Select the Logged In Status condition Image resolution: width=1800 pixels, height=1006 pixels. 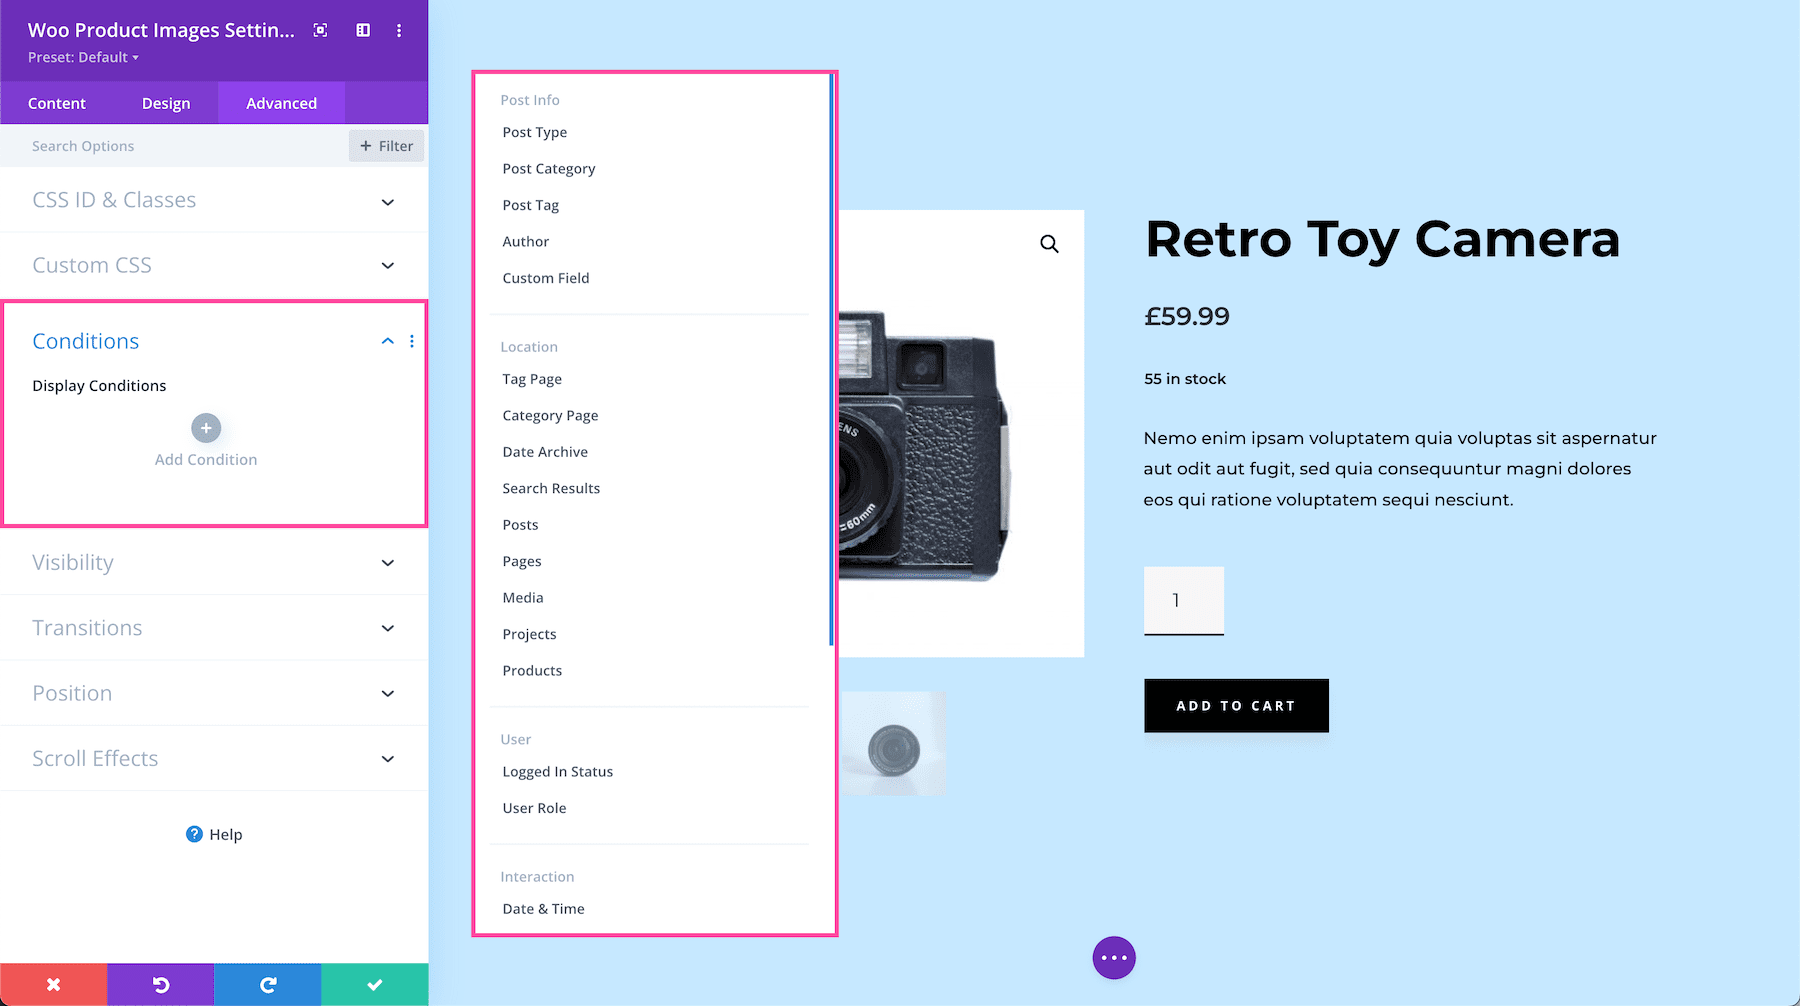tap(557, 771)
